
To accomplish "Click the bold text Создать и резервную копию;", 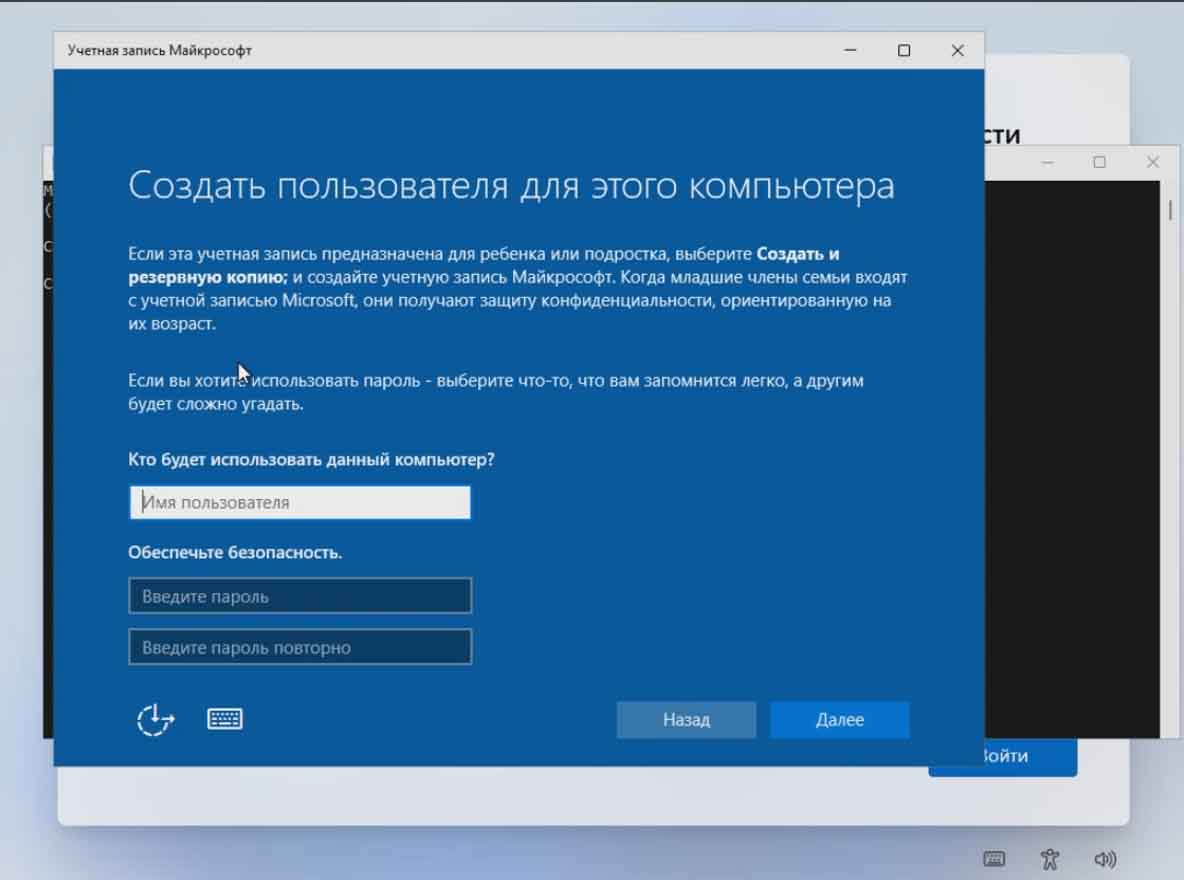I will click(483, 265).
